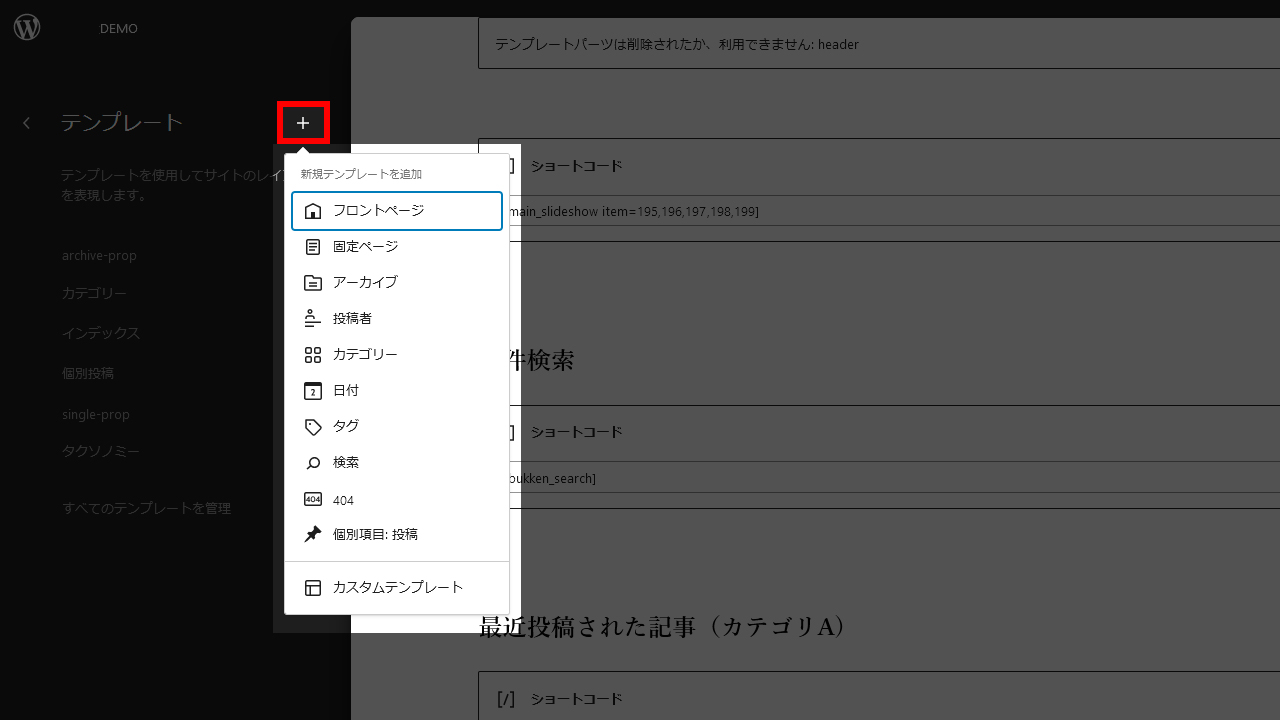Viewport: 1280px width, 720px height.
Task: Choose 個別項目: 投稿 template option
Action: 397,535
